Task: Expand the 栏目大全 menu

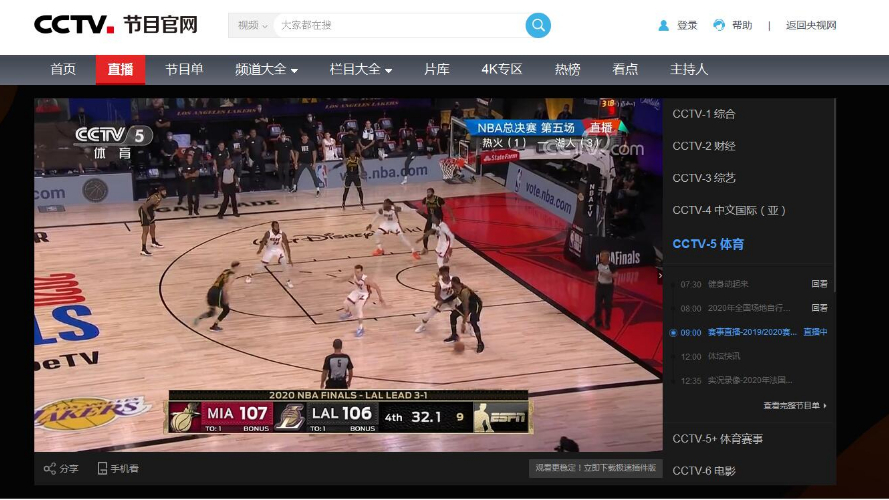Action: click(x=361, y=70)
